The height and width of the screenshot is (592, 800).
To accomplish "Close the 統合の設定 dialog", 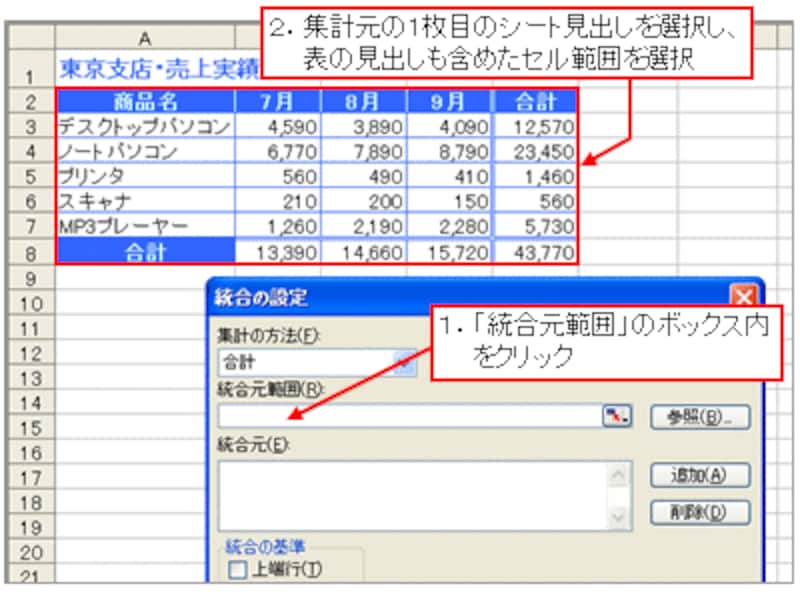I will (742, 297).
